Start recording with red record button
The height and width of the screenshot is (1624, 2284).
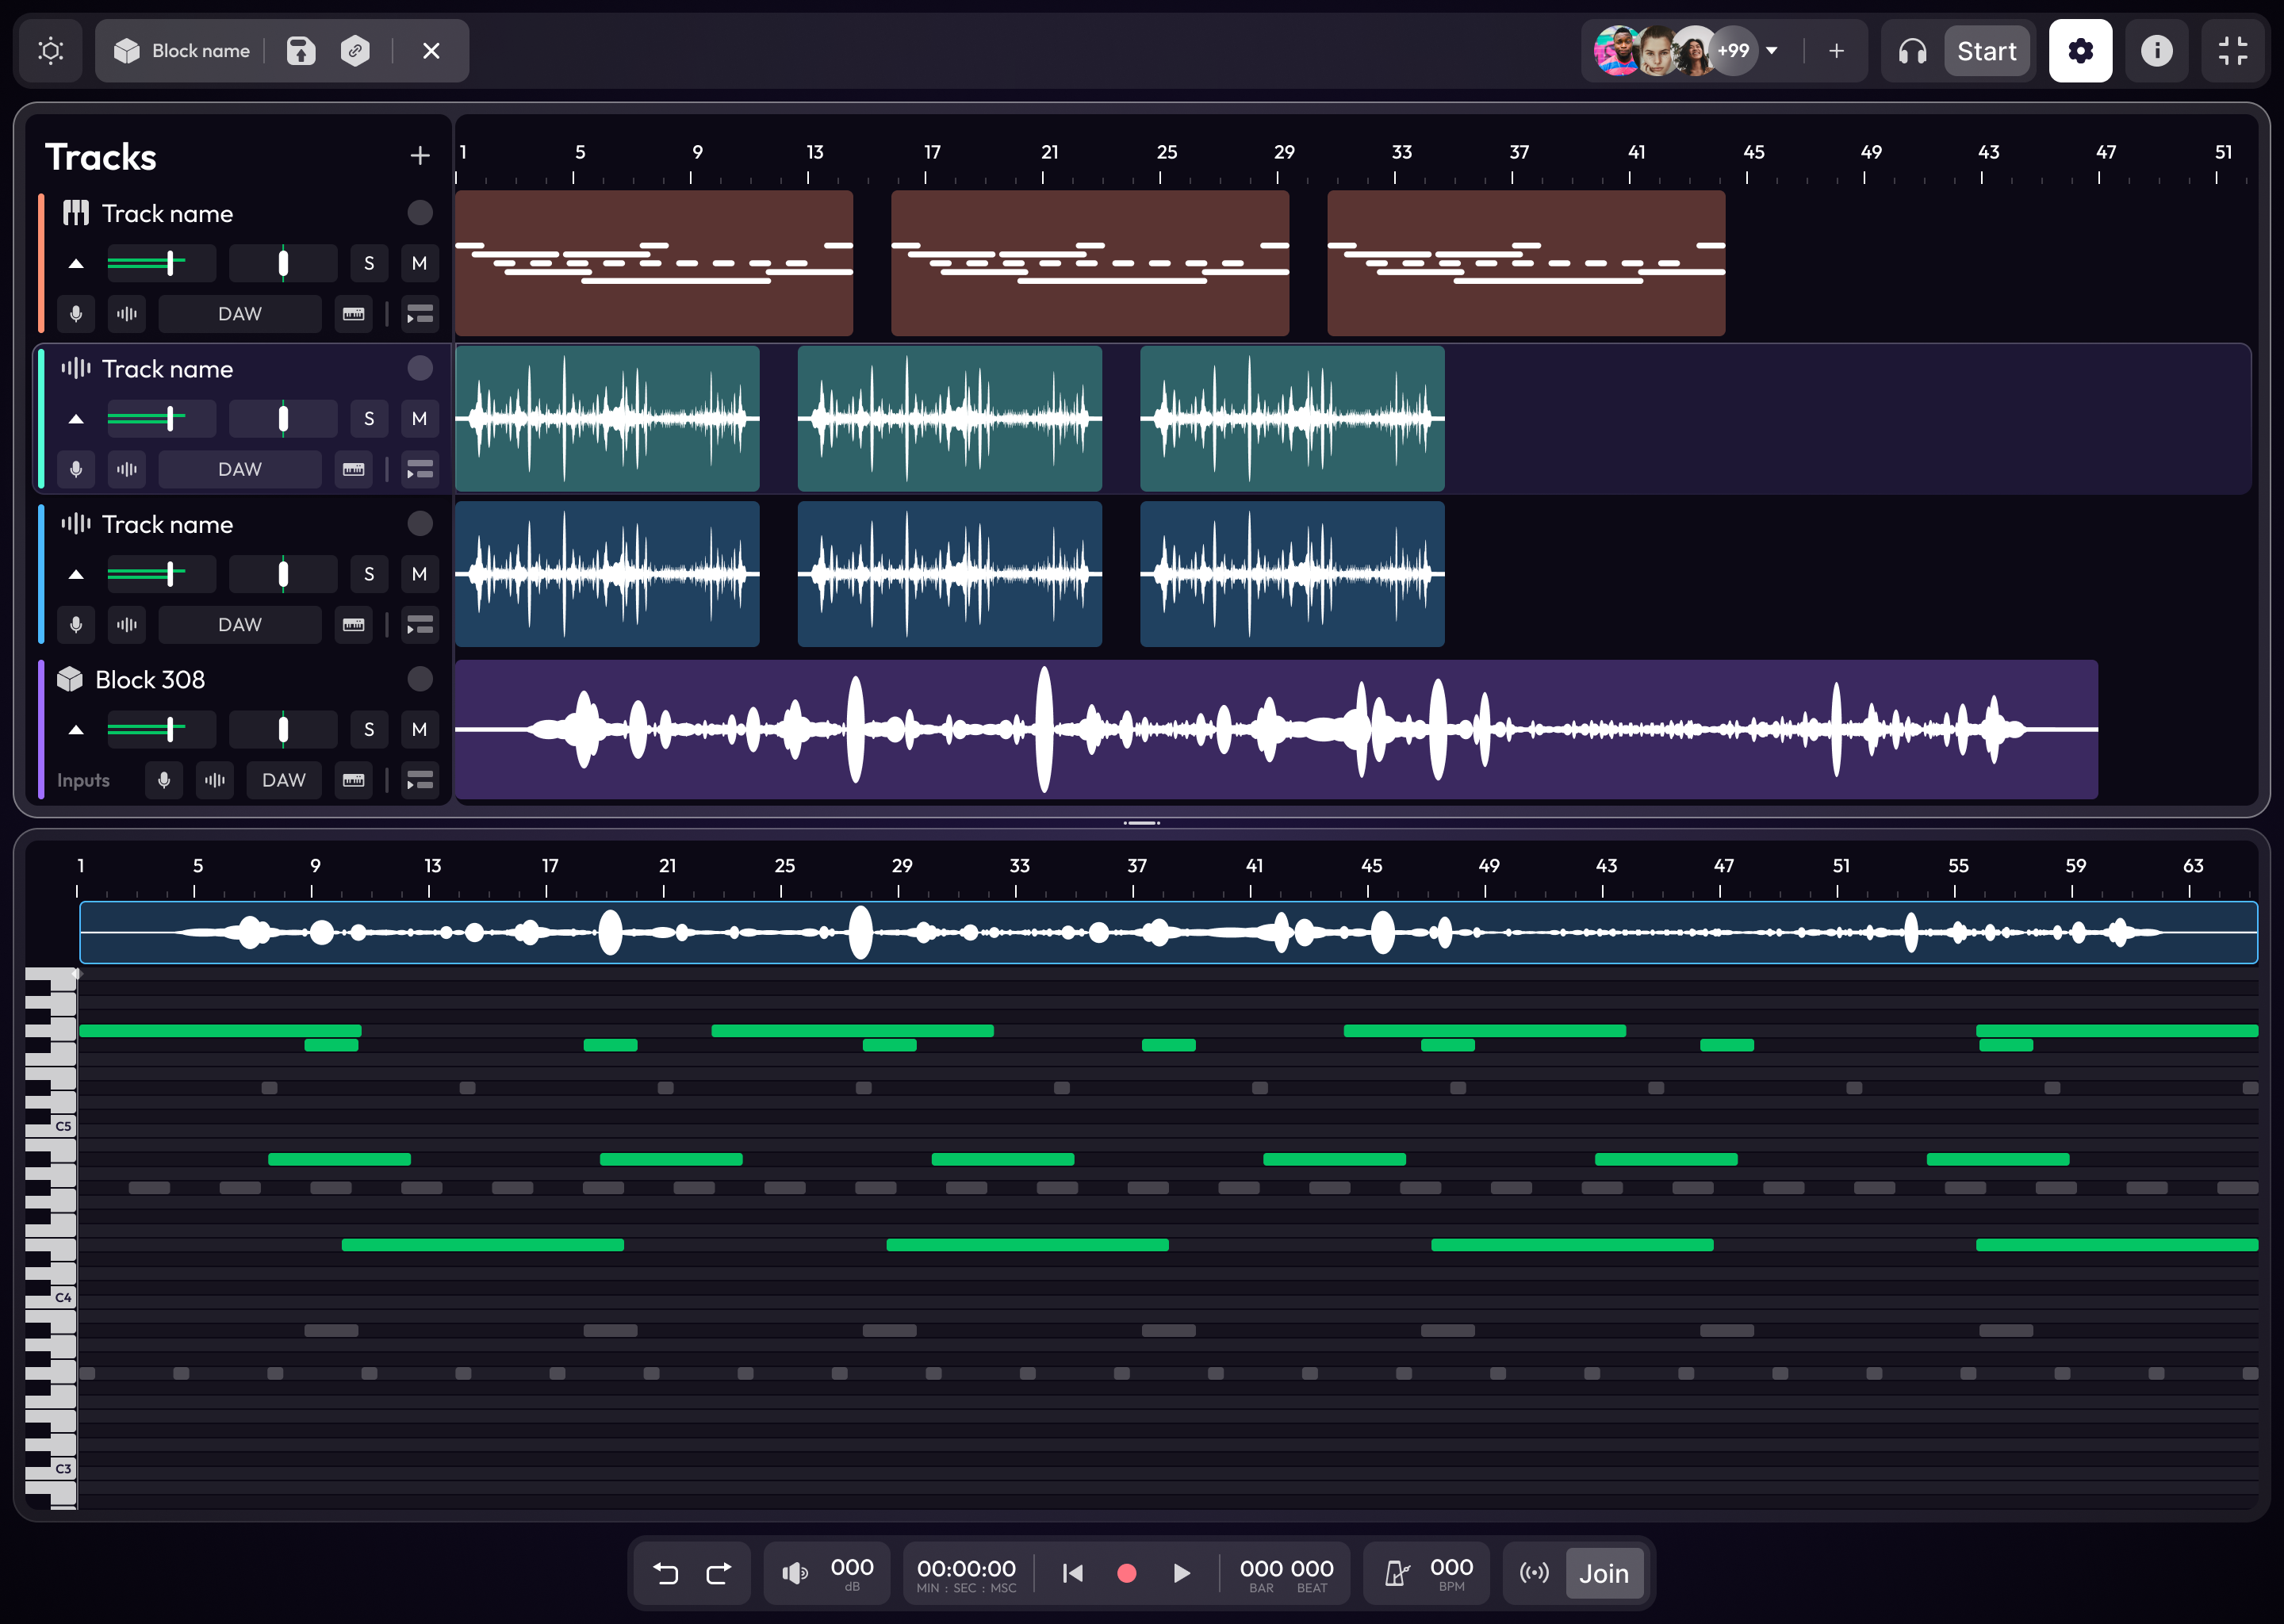(x=1126, y=1573)
